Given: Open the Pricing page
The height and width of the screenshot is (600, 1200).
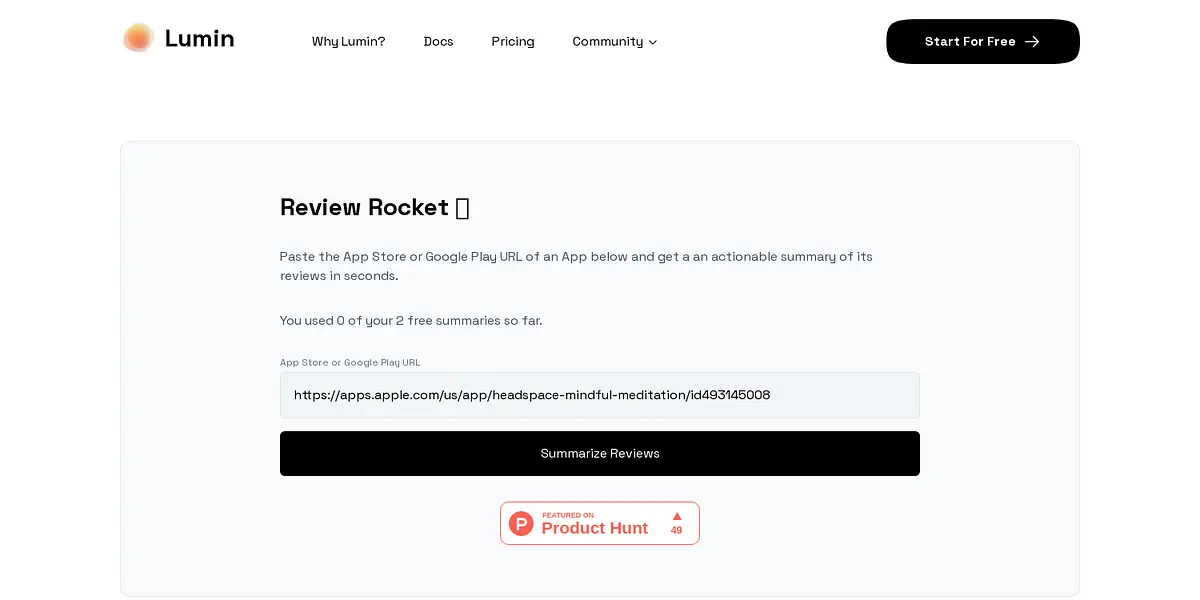Looking at the screenshot, I should point(513,42).
